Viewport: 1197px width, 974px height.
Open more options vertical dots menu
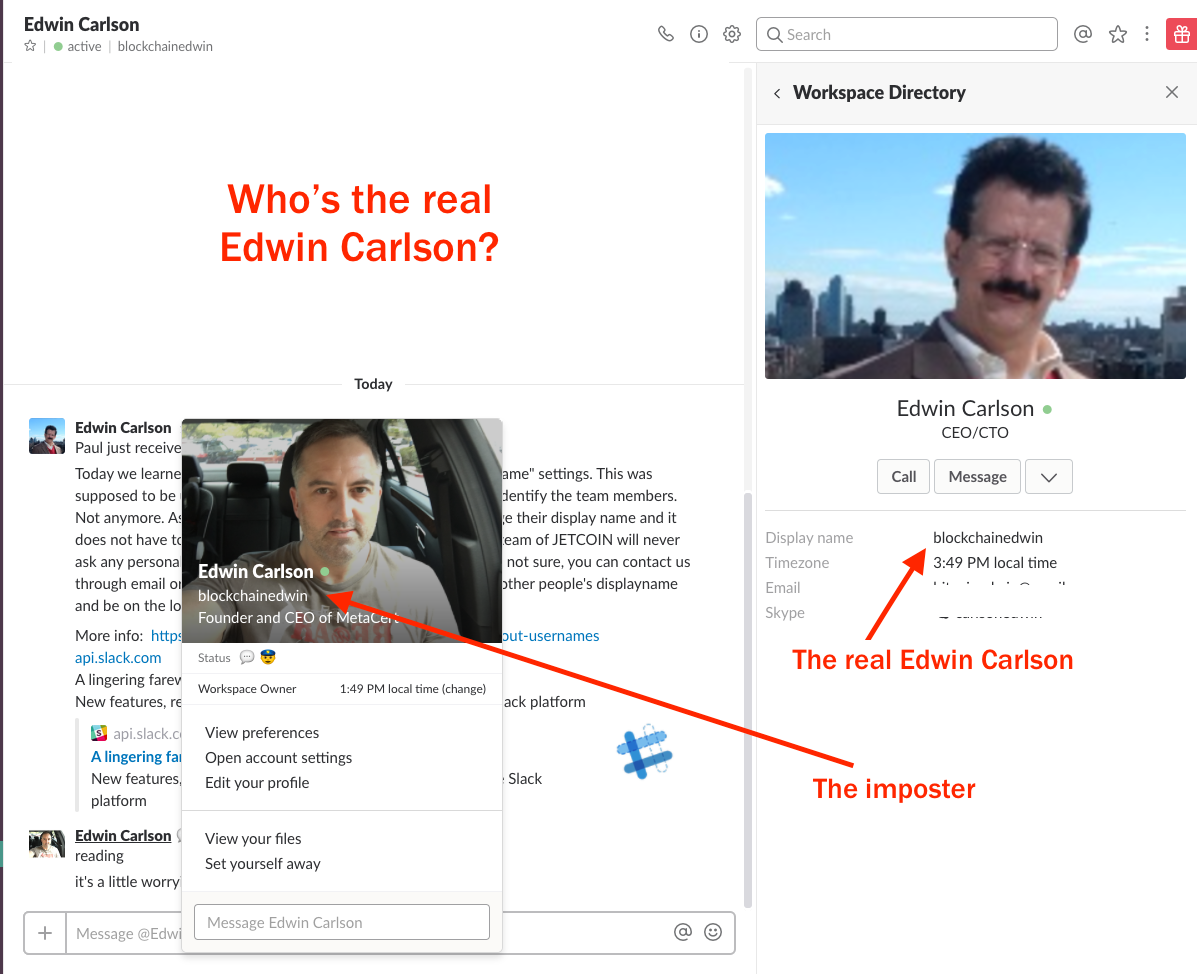tap(1147, 34)
